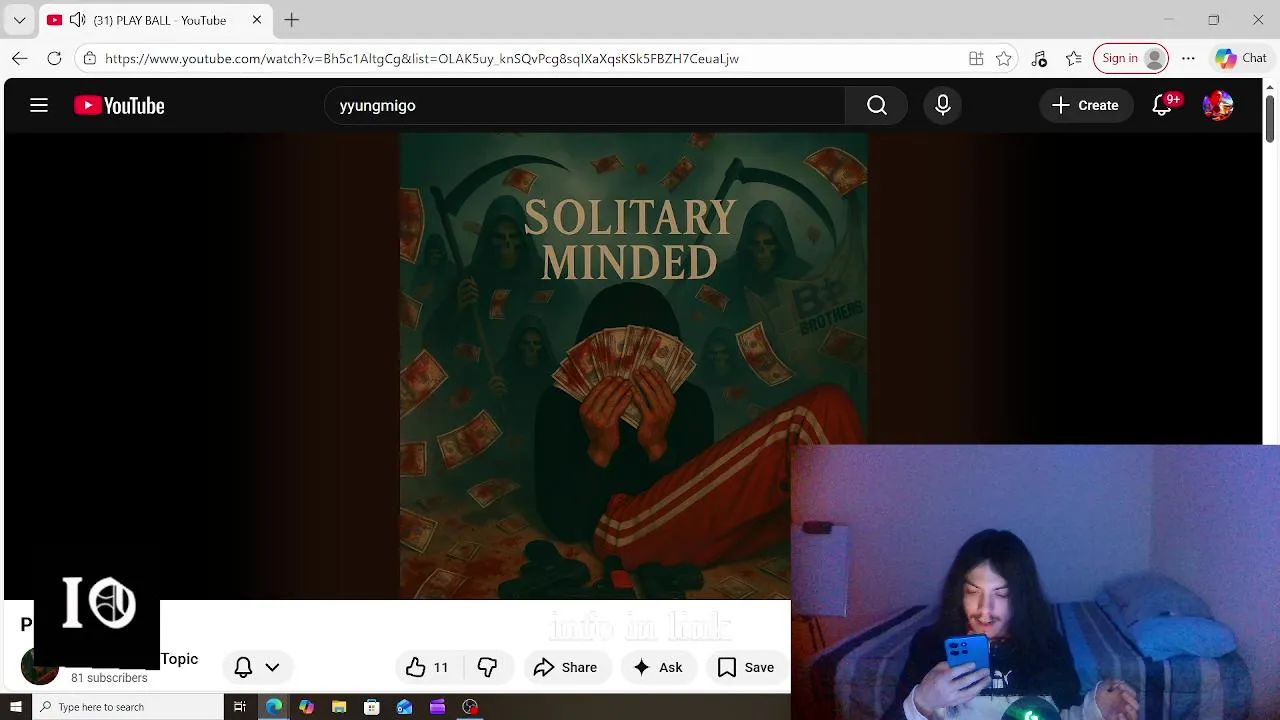The width and height of the screenshot is (1280, 720).
Task: Open the purple clapperboard taskbar app
Action: (437, 707)
